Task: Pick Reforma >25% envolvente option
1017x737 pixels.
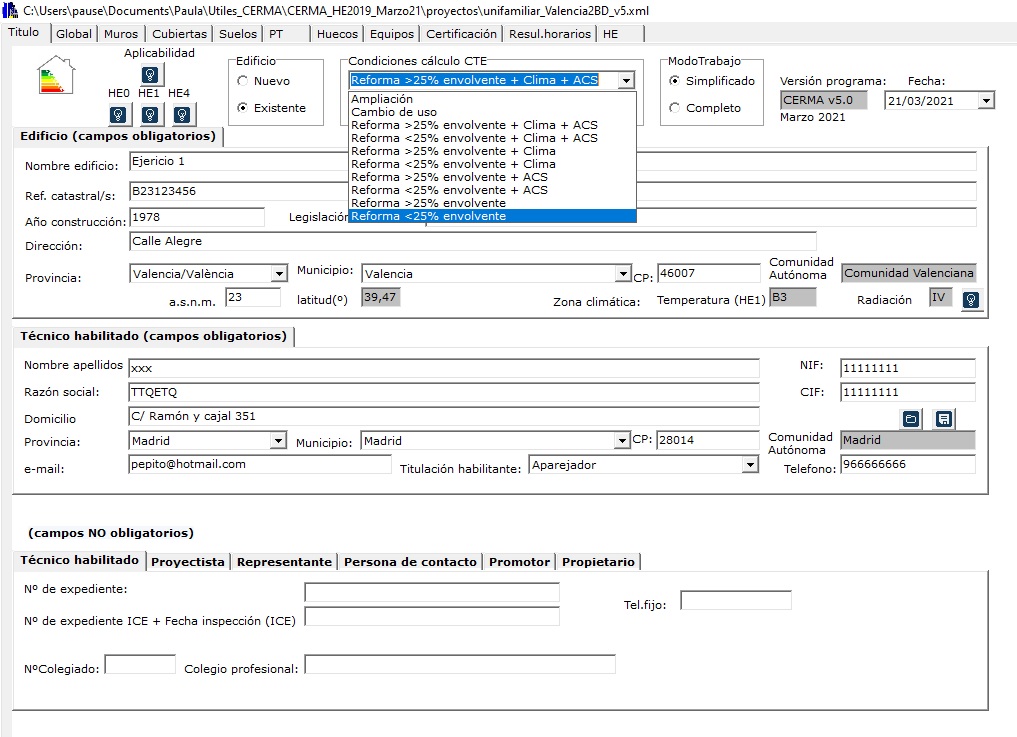Action: pos(492,202)
